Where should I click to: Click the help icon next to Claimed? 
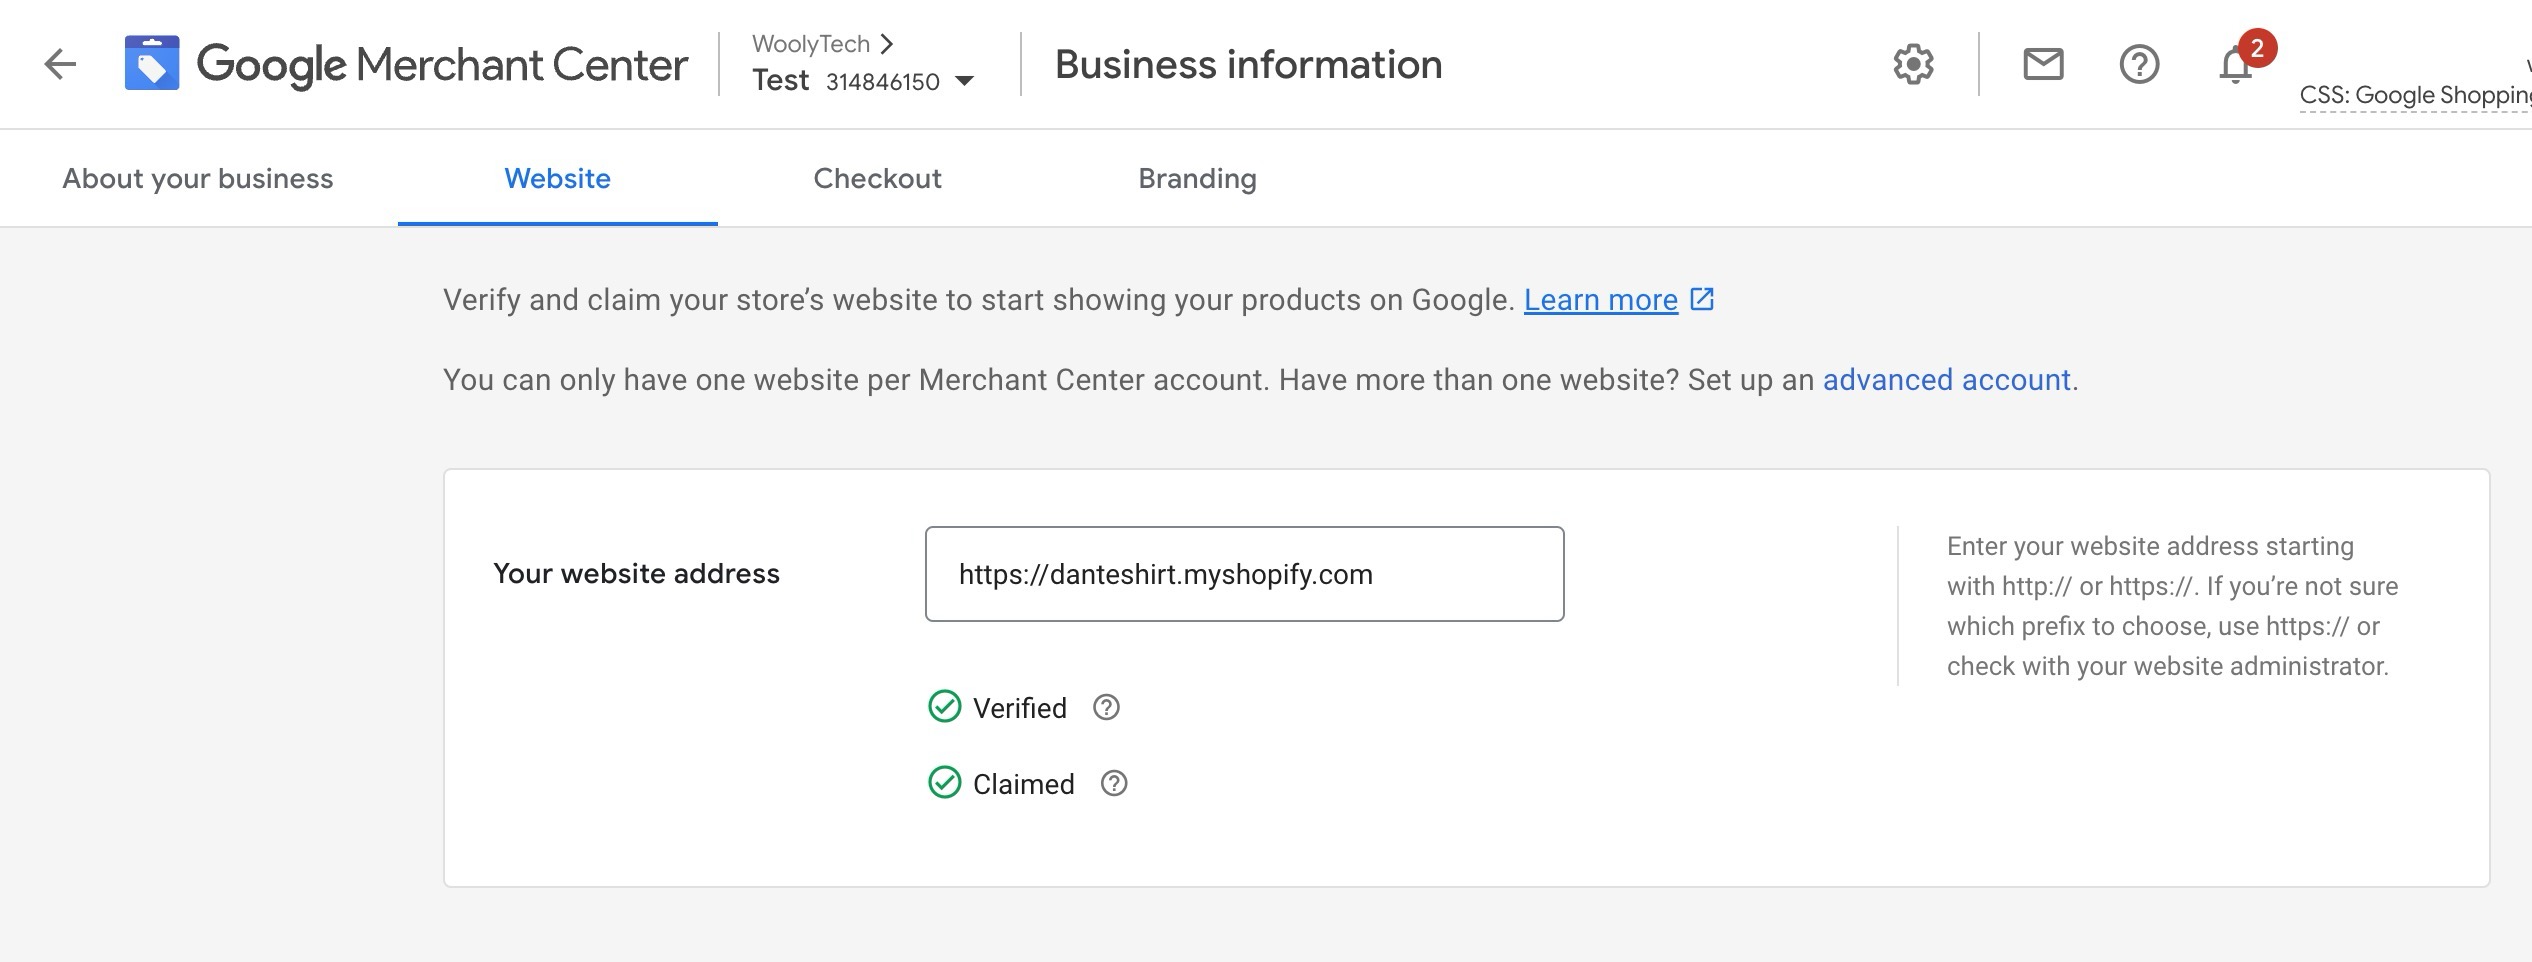(1114, 784)
